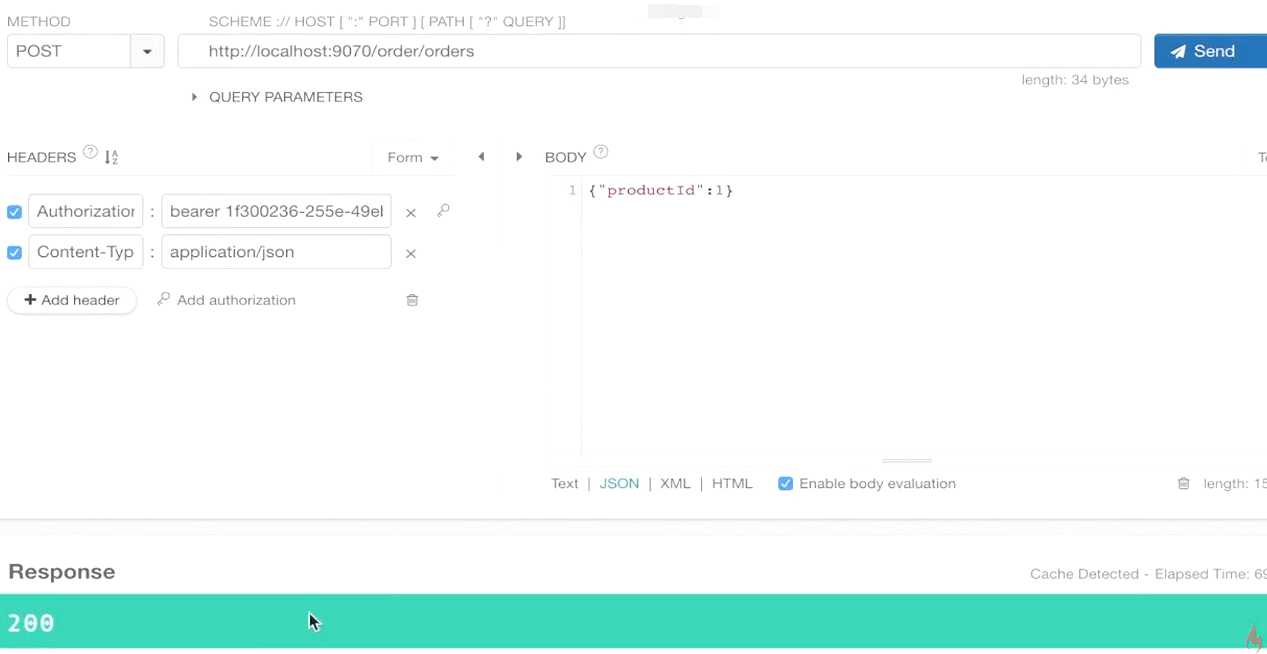This screenshot has width=1267, height=654.
Task: Delete all headers trash icon
Action: (412, 300)
